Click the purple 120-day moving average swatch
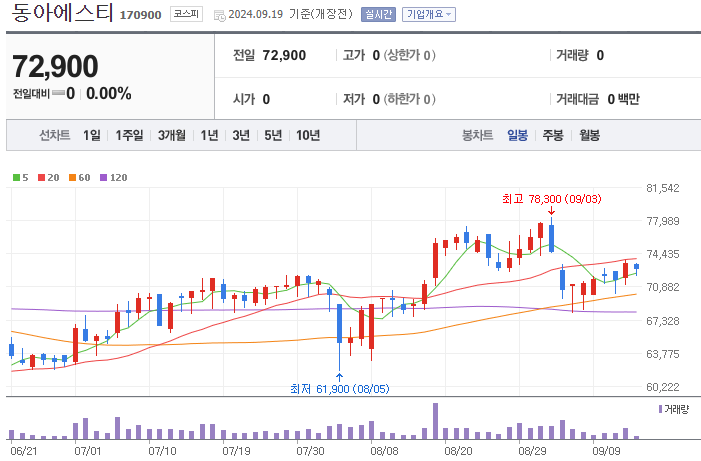This screenshot has width=701, height=461. pos(104,178)
